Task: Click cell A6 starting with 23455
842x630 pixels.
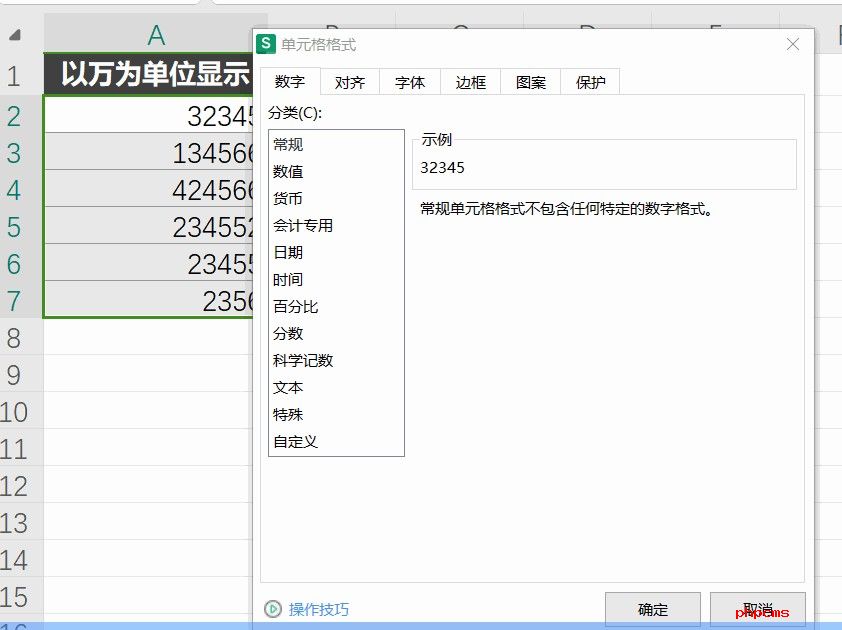Action: 148,264
